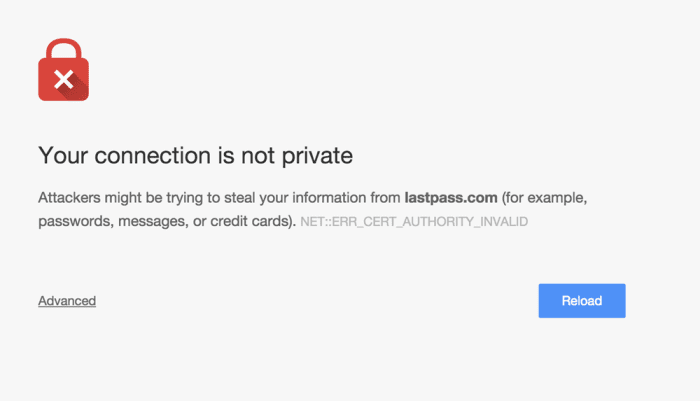
Task: Click the 'Your connection is not private' heading
Action: coord(196,155)
